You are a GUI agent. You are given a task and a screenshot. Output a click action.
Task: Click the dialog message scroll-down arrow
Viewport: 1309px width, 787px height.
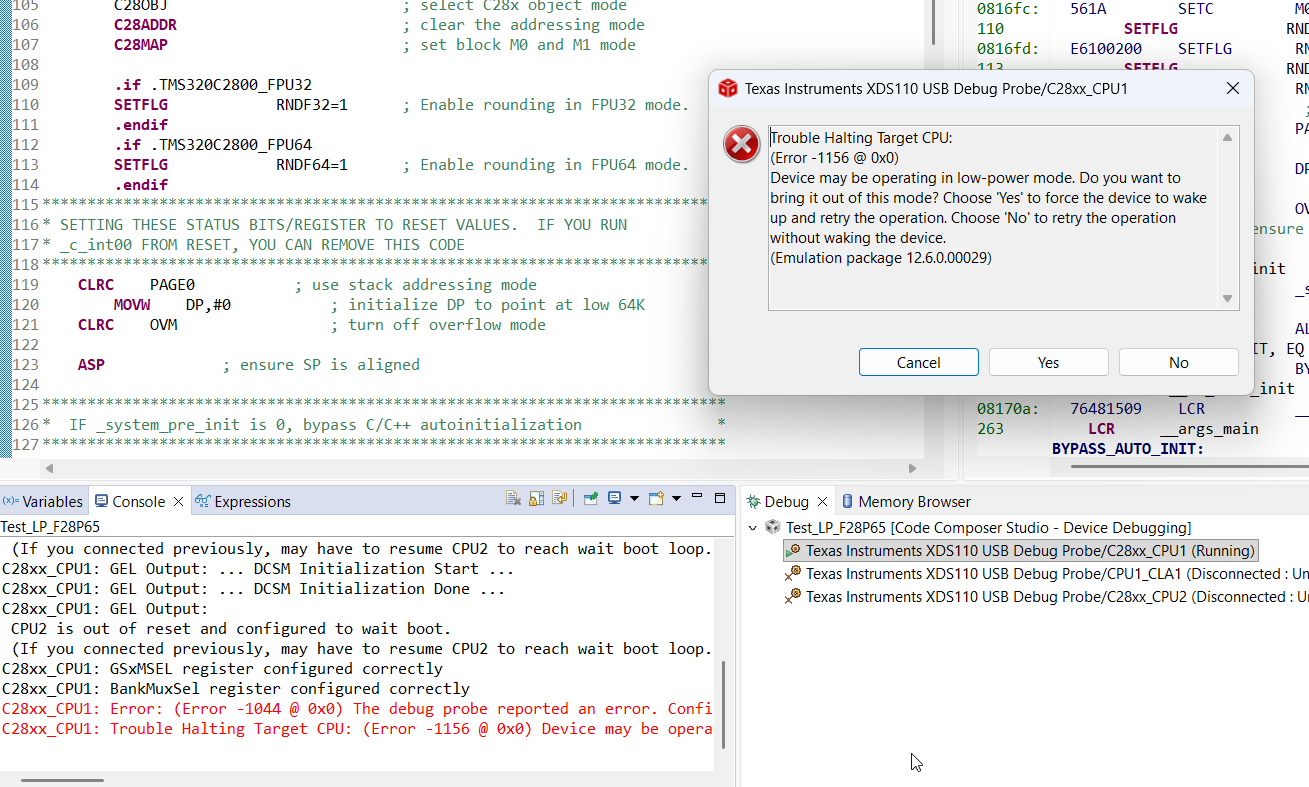click(1228, 298)
